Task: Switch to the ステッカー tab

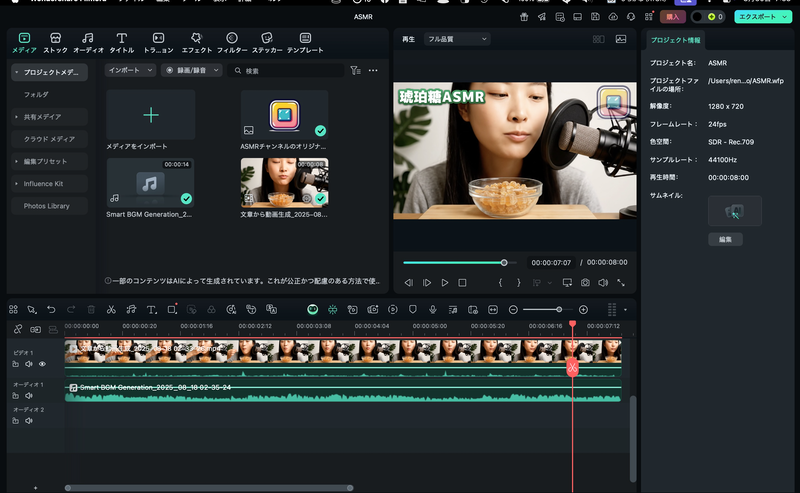Action: (267, 43)
